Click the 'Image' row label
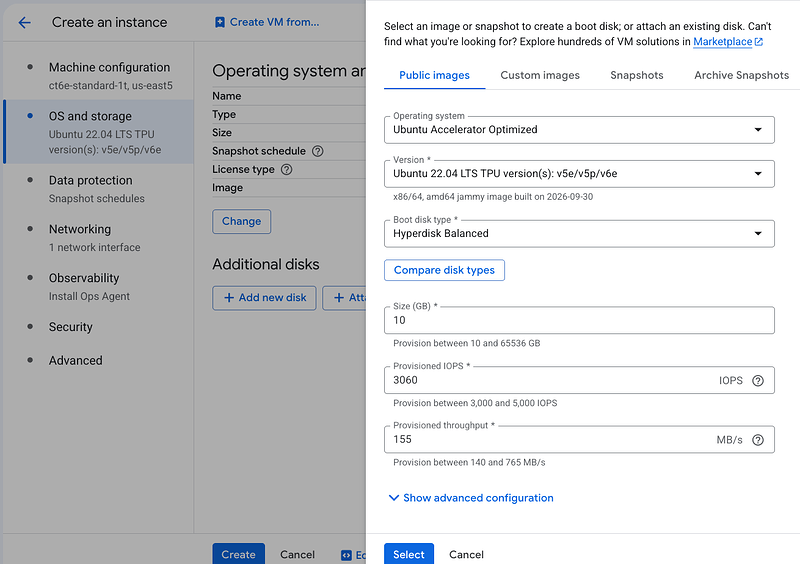Screen dimensions: 800x564 pos(228,188)
